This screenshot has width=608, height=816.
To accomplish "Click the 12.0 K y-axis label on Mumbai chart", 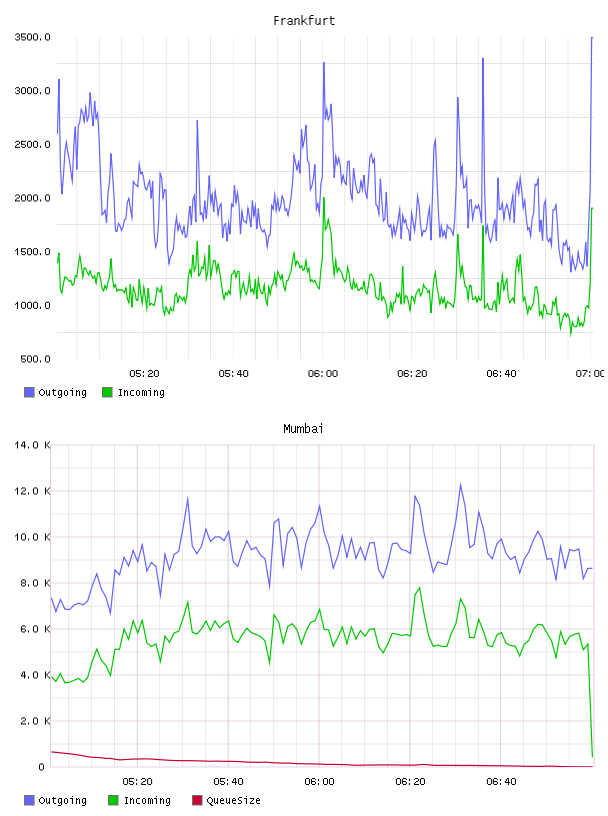I will [x=32, y=491].
